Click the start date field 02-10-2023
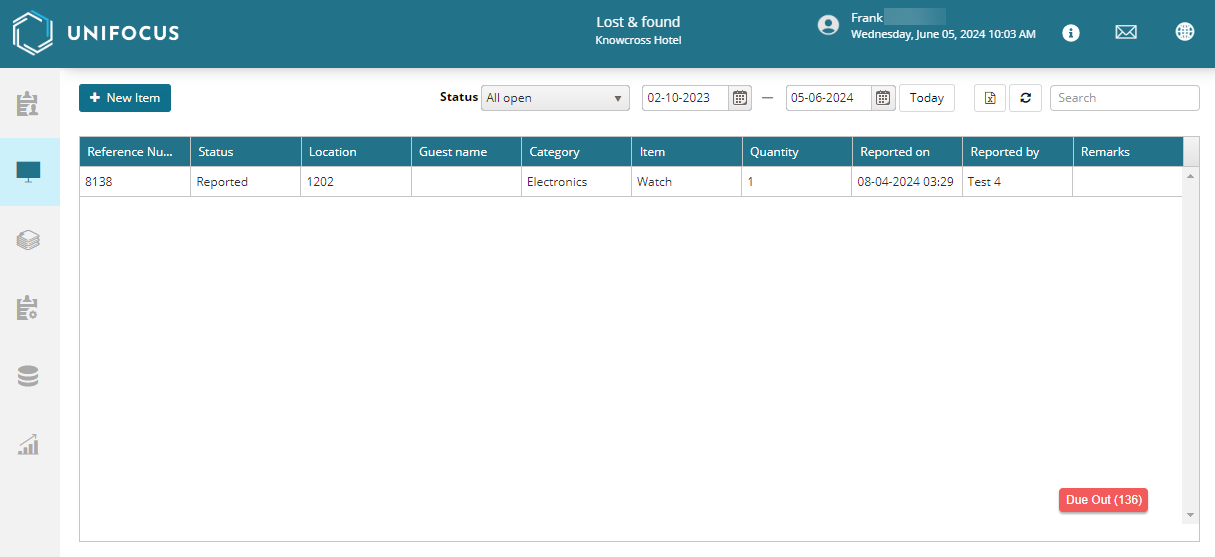The width and height of the screenshot is (1215, 557). click(x=686, y=98)
